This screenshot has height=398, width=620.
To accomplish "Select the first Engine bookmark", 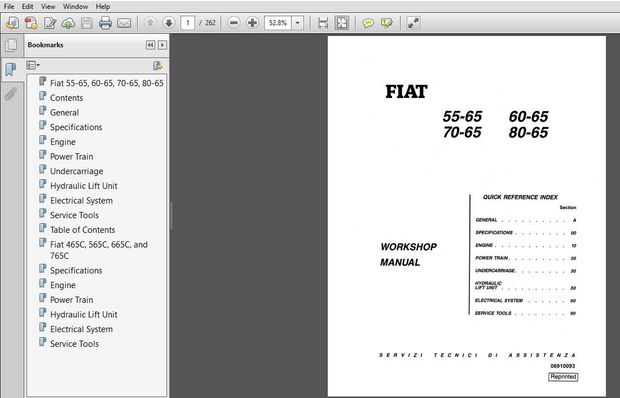I will tap(62, 141).
